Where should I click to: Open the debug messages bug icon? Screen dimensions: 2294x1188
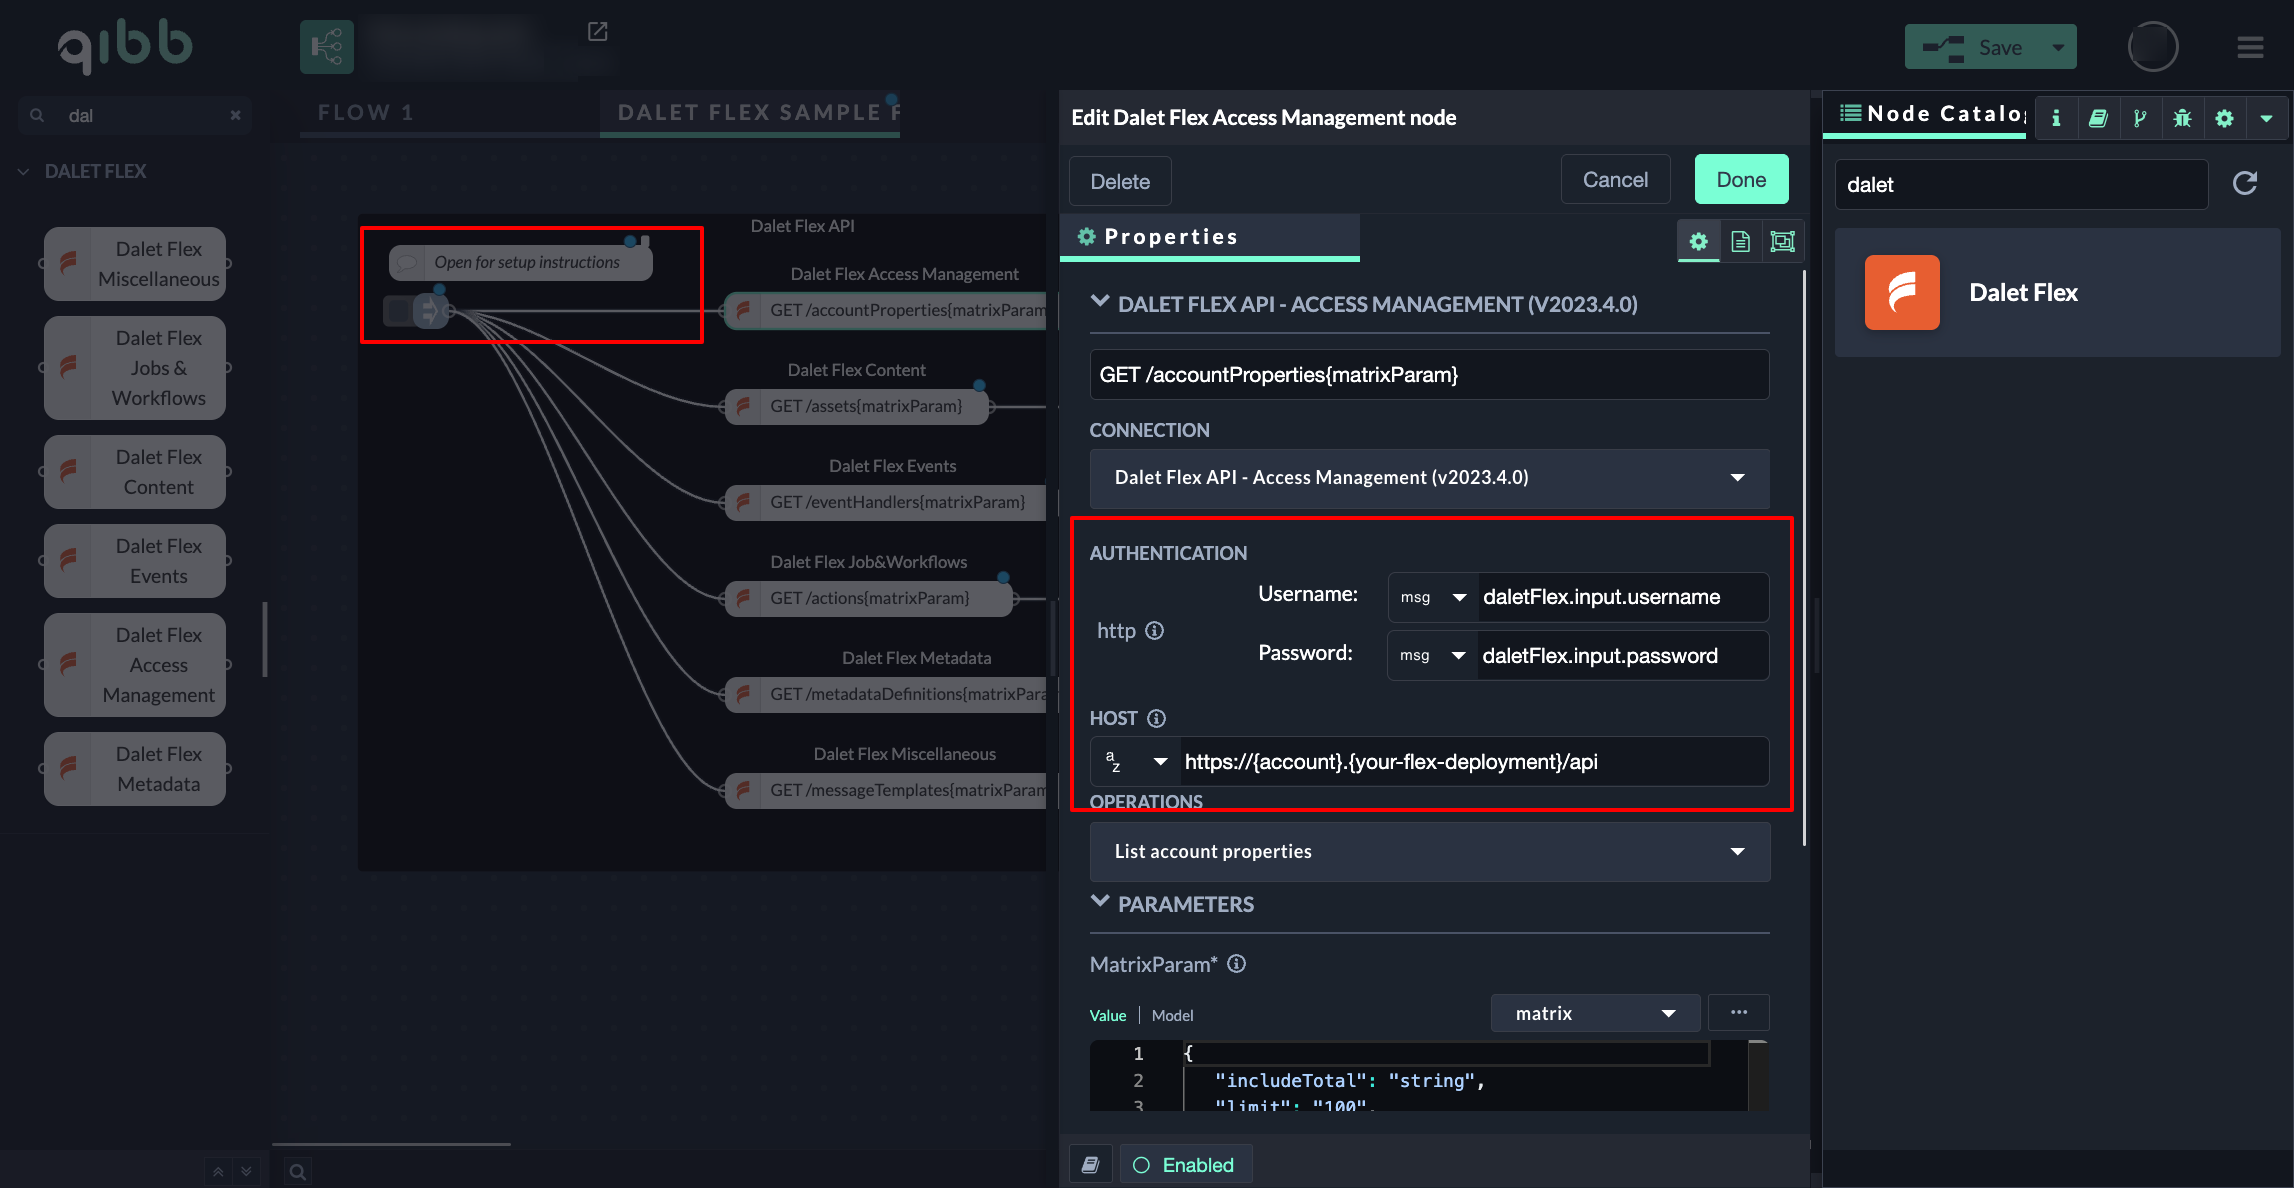tap(2182, 119)
